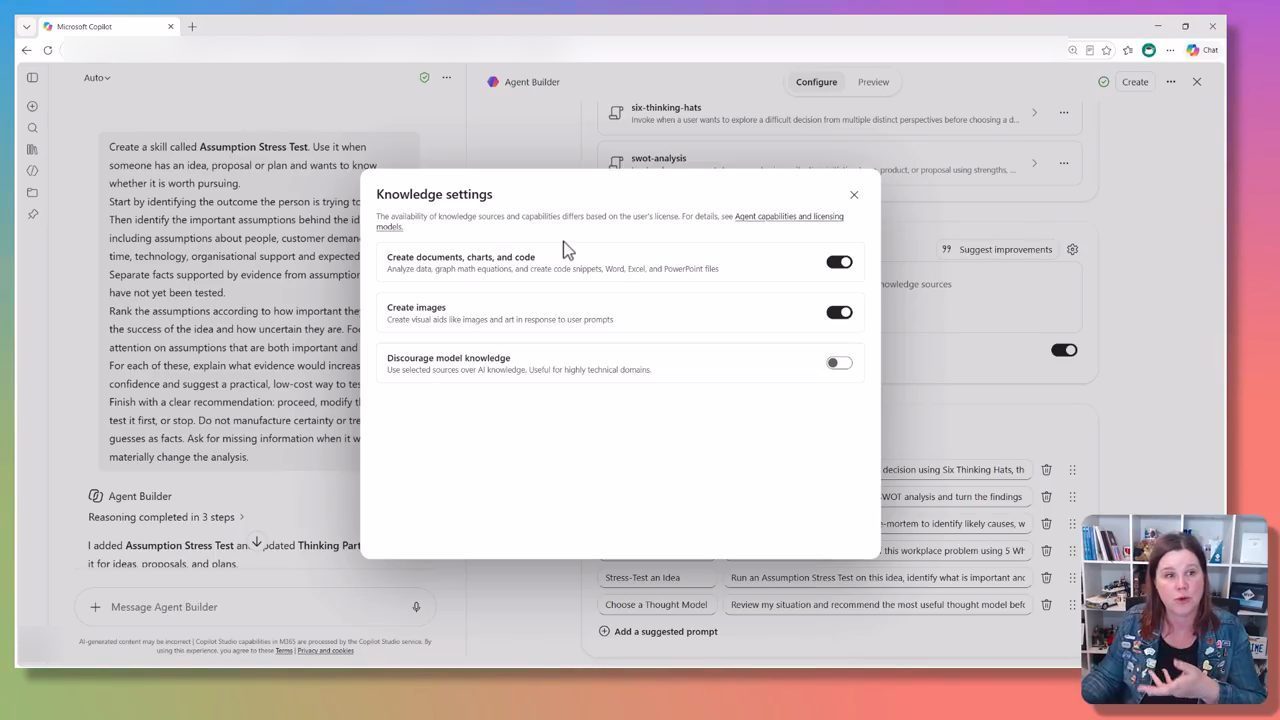Toggle the switch below knowledge sources box
The image size is (1280, 720).
(1064, 350)
